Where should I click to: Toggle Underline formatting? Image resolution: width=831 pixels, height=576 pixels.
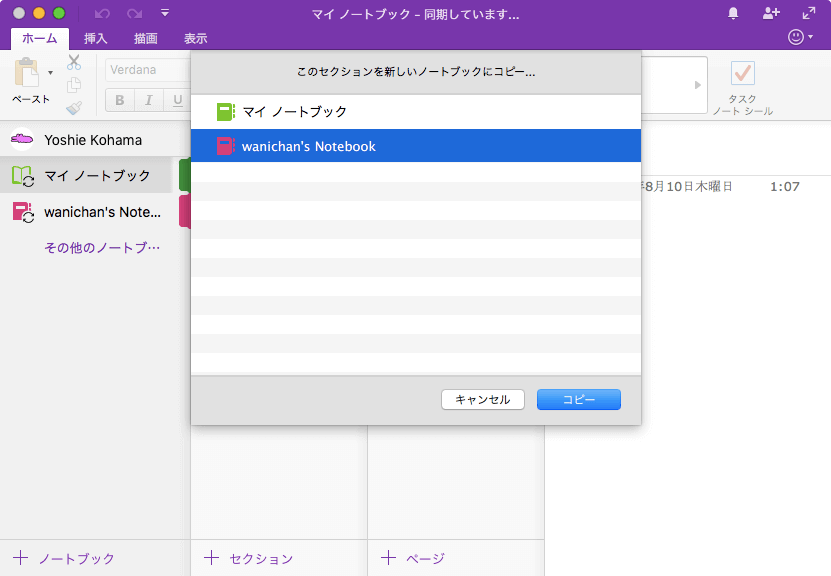pos(178,100)
